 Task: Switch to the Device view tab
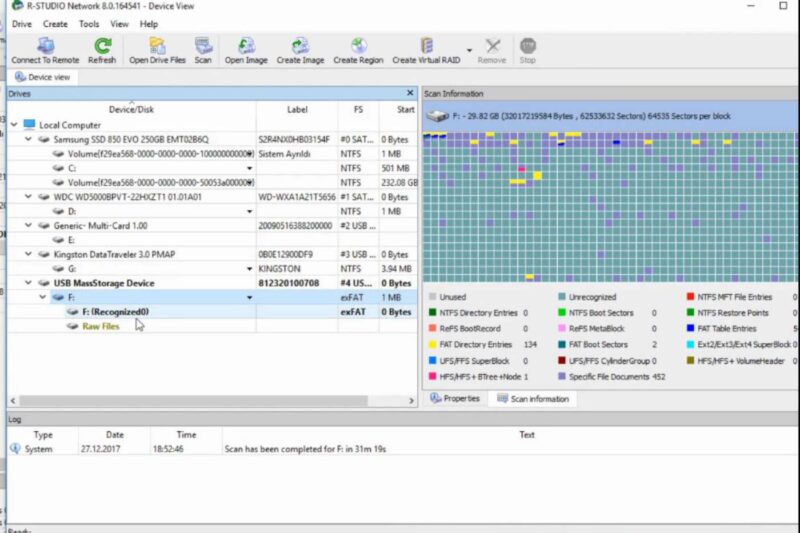(x=42, y=77)
